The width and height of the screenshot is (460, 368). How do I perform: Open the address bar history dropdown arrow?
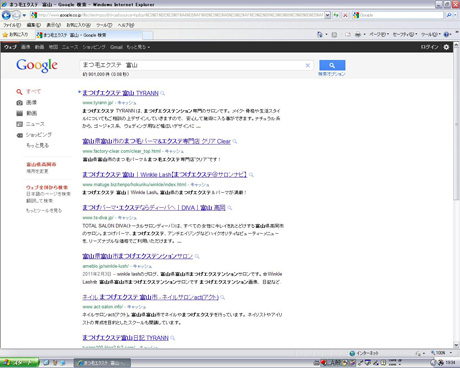(327, 15)
